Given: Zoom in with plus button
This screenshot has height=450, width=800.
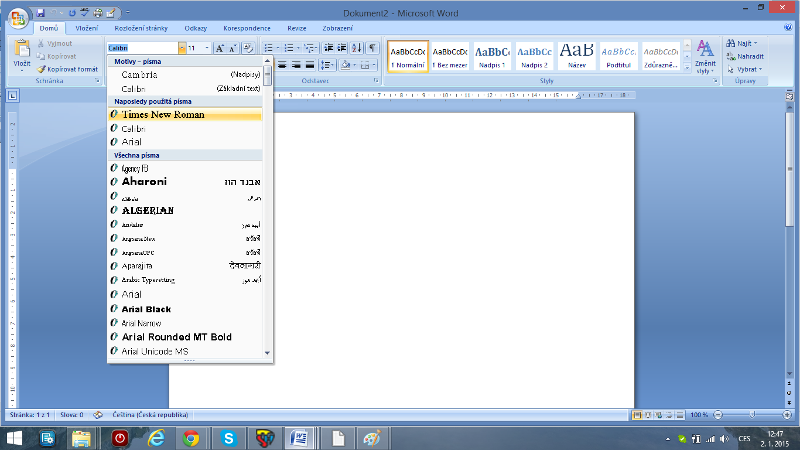Looking at the screenshot, I should 787,415.
